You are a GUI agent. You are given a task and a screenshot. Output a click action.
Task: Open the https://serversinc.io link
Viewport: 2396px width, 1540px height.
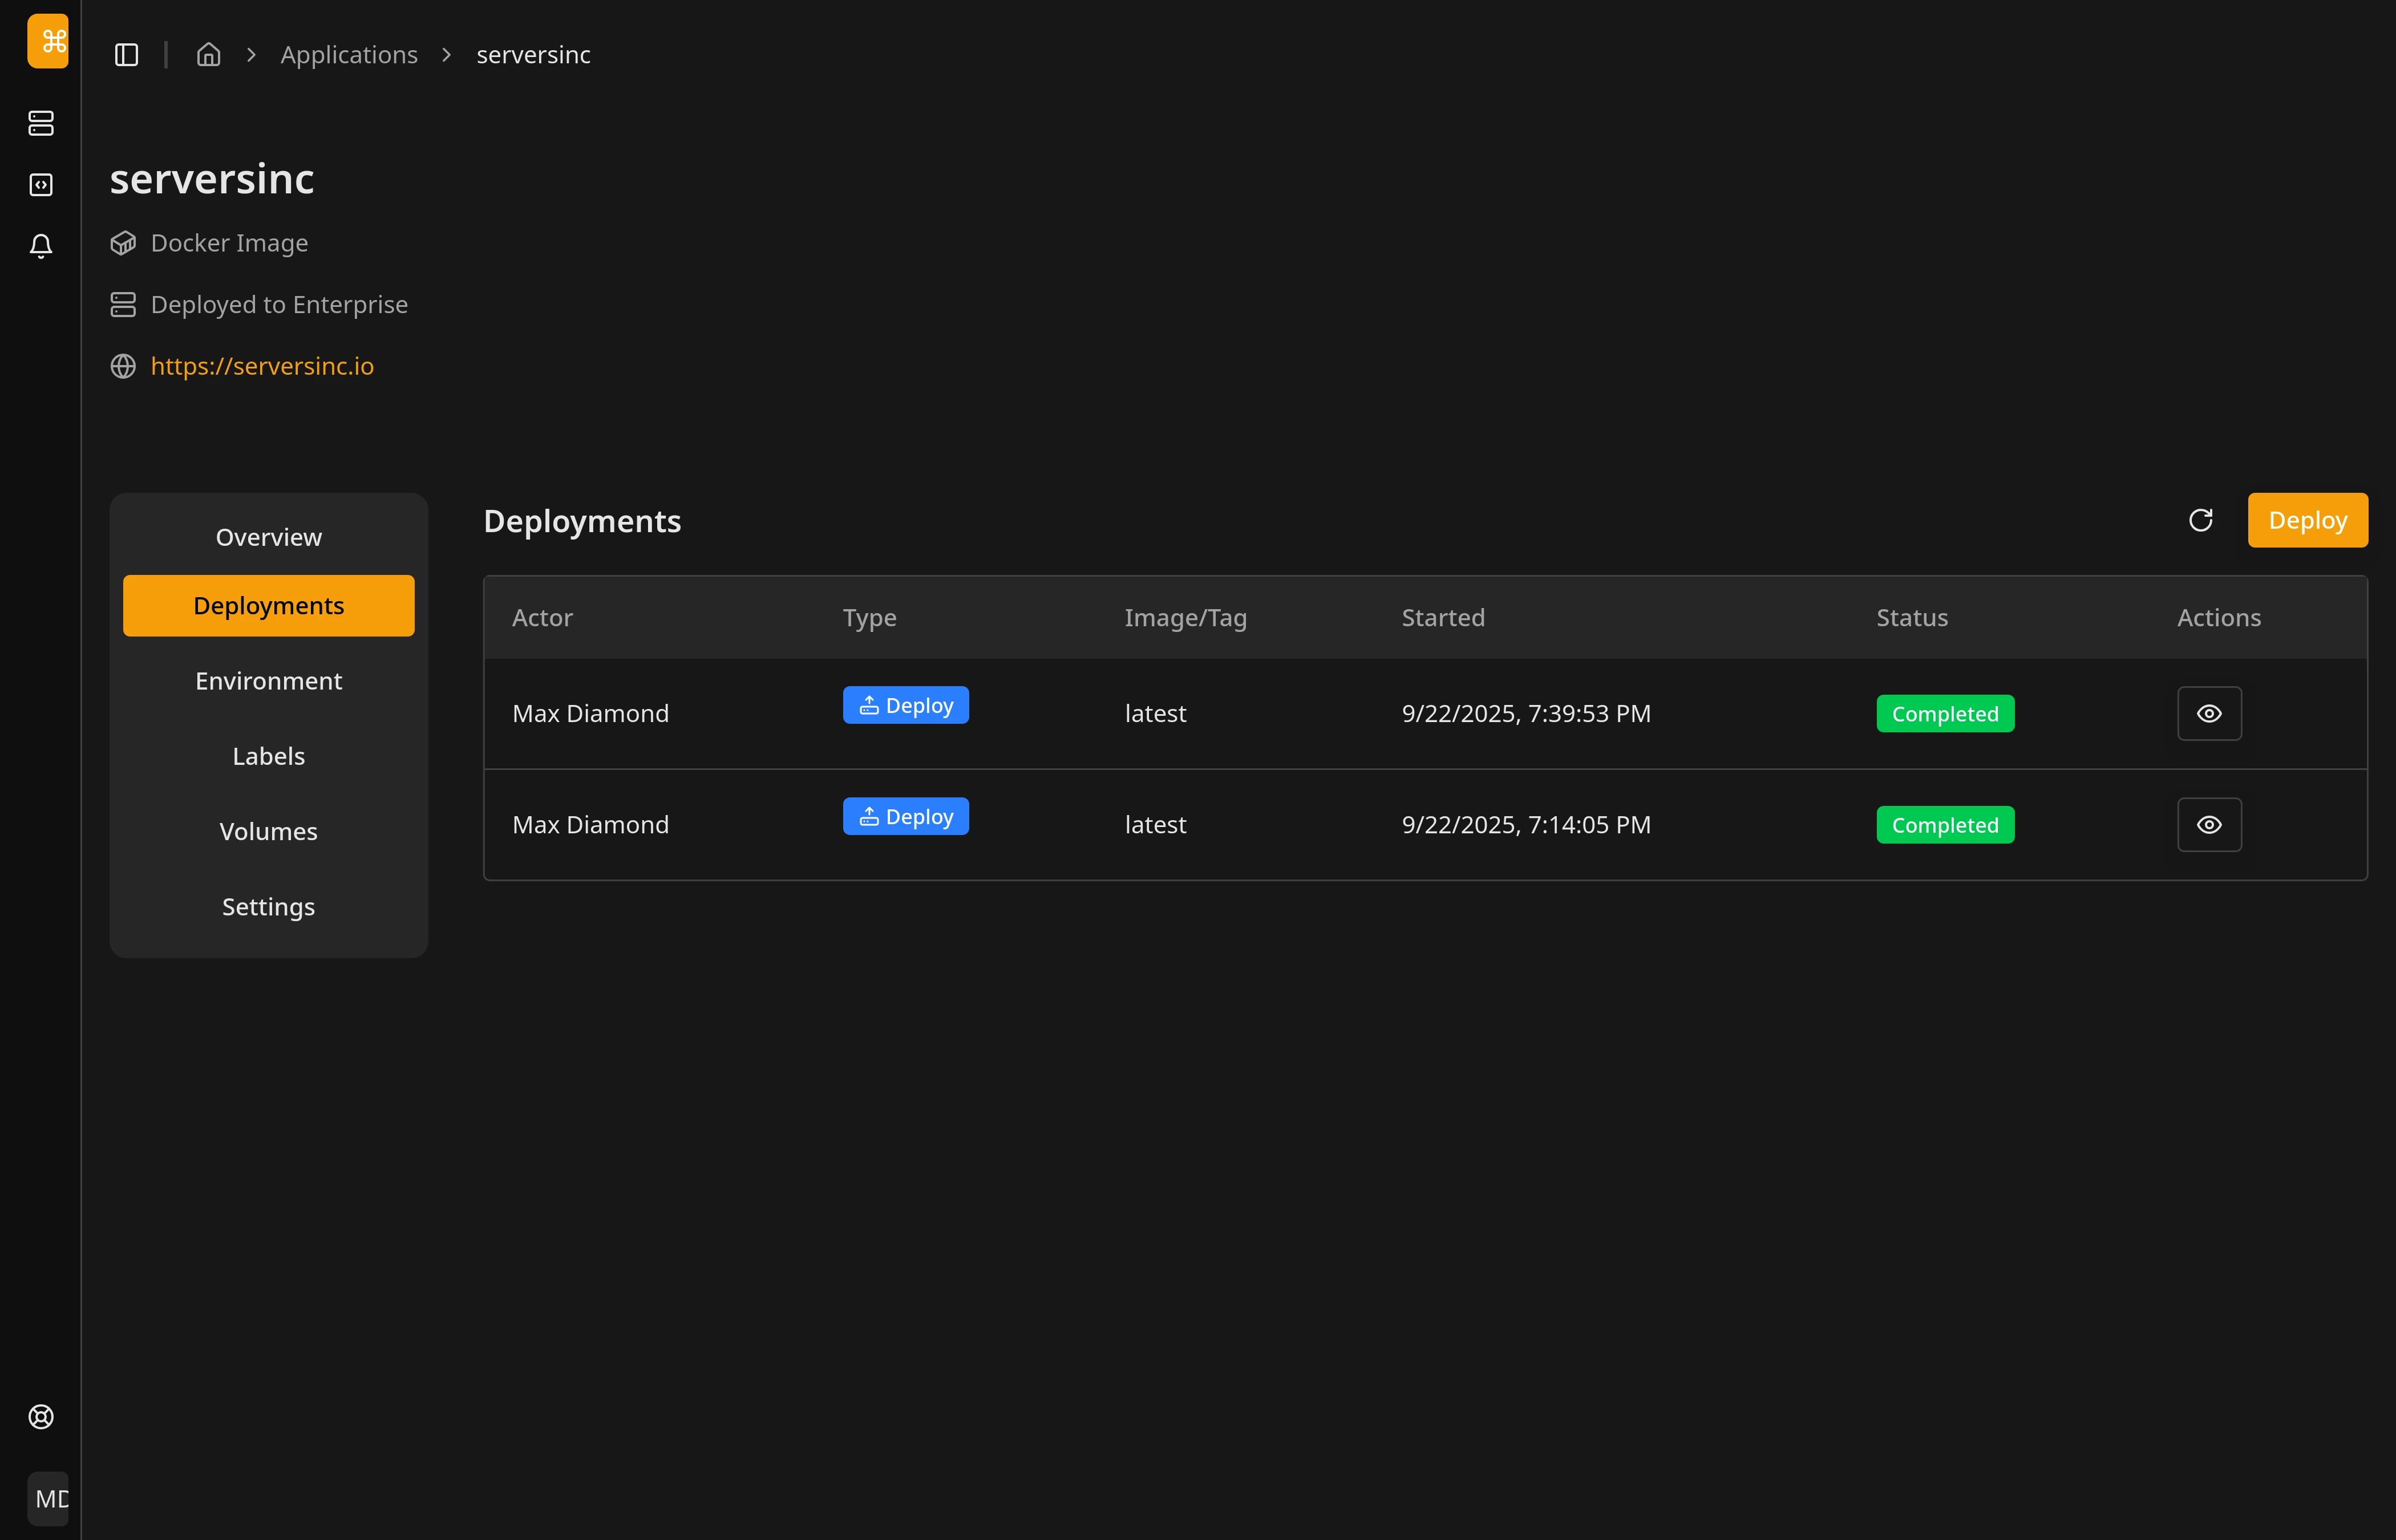click(262, 366)
